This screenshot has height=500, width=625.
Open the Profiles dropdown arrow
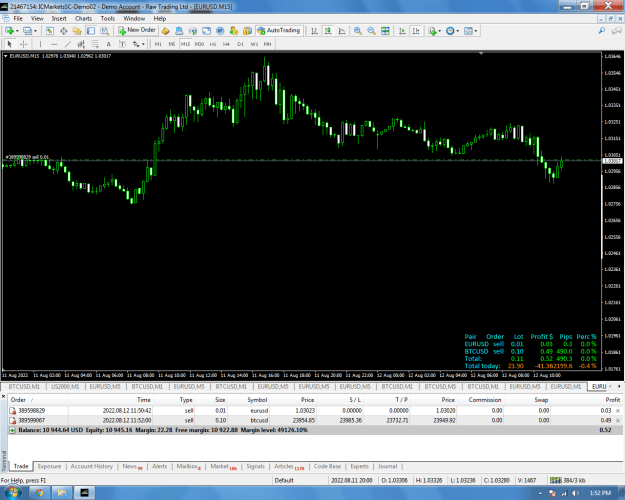pyautogui.click(x=35, y=31)
